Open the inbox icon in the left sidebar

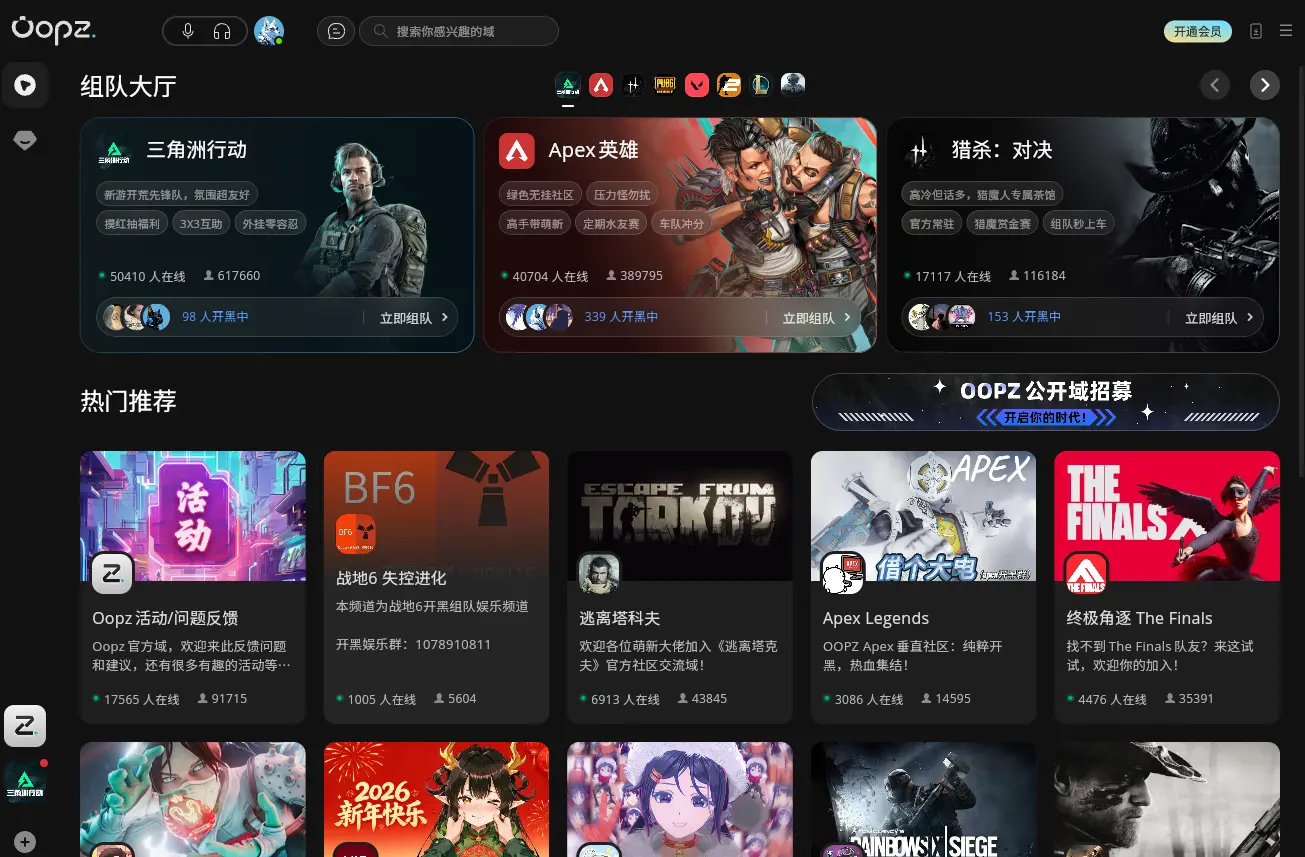click(x=25, y=140)
